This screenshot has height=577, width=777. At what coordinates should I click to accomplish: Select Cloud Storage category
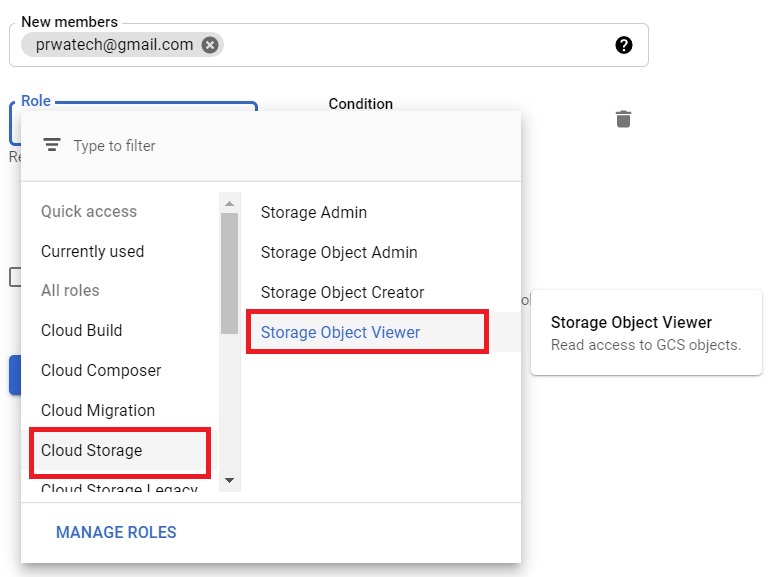point(119,451)
